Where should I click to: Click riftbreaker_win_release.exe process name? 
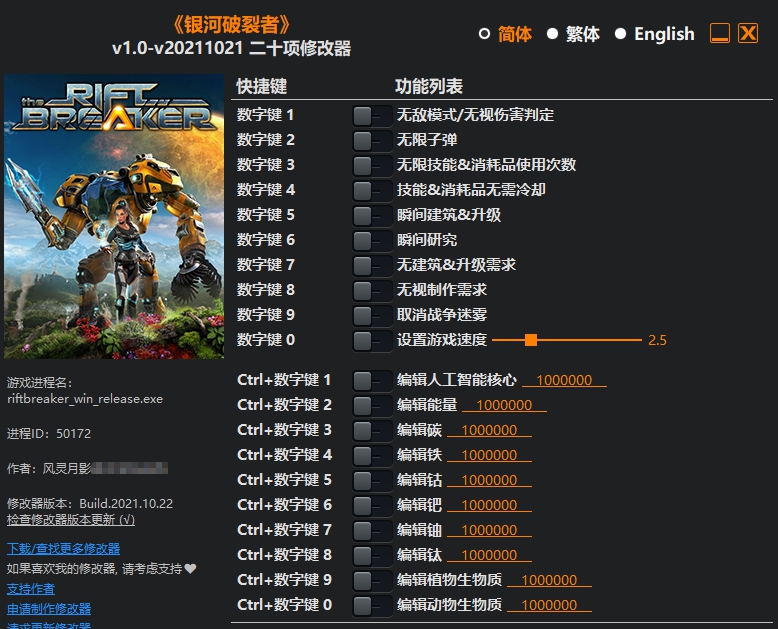tap(85, 399)
